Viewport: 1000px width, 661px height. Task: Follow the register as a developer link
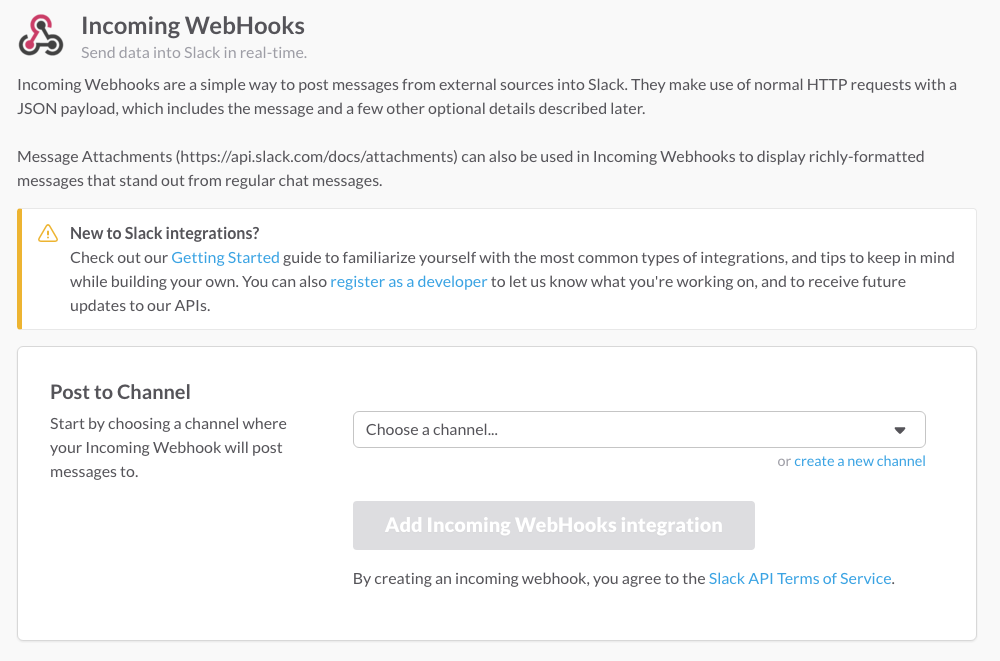(408, 281)
